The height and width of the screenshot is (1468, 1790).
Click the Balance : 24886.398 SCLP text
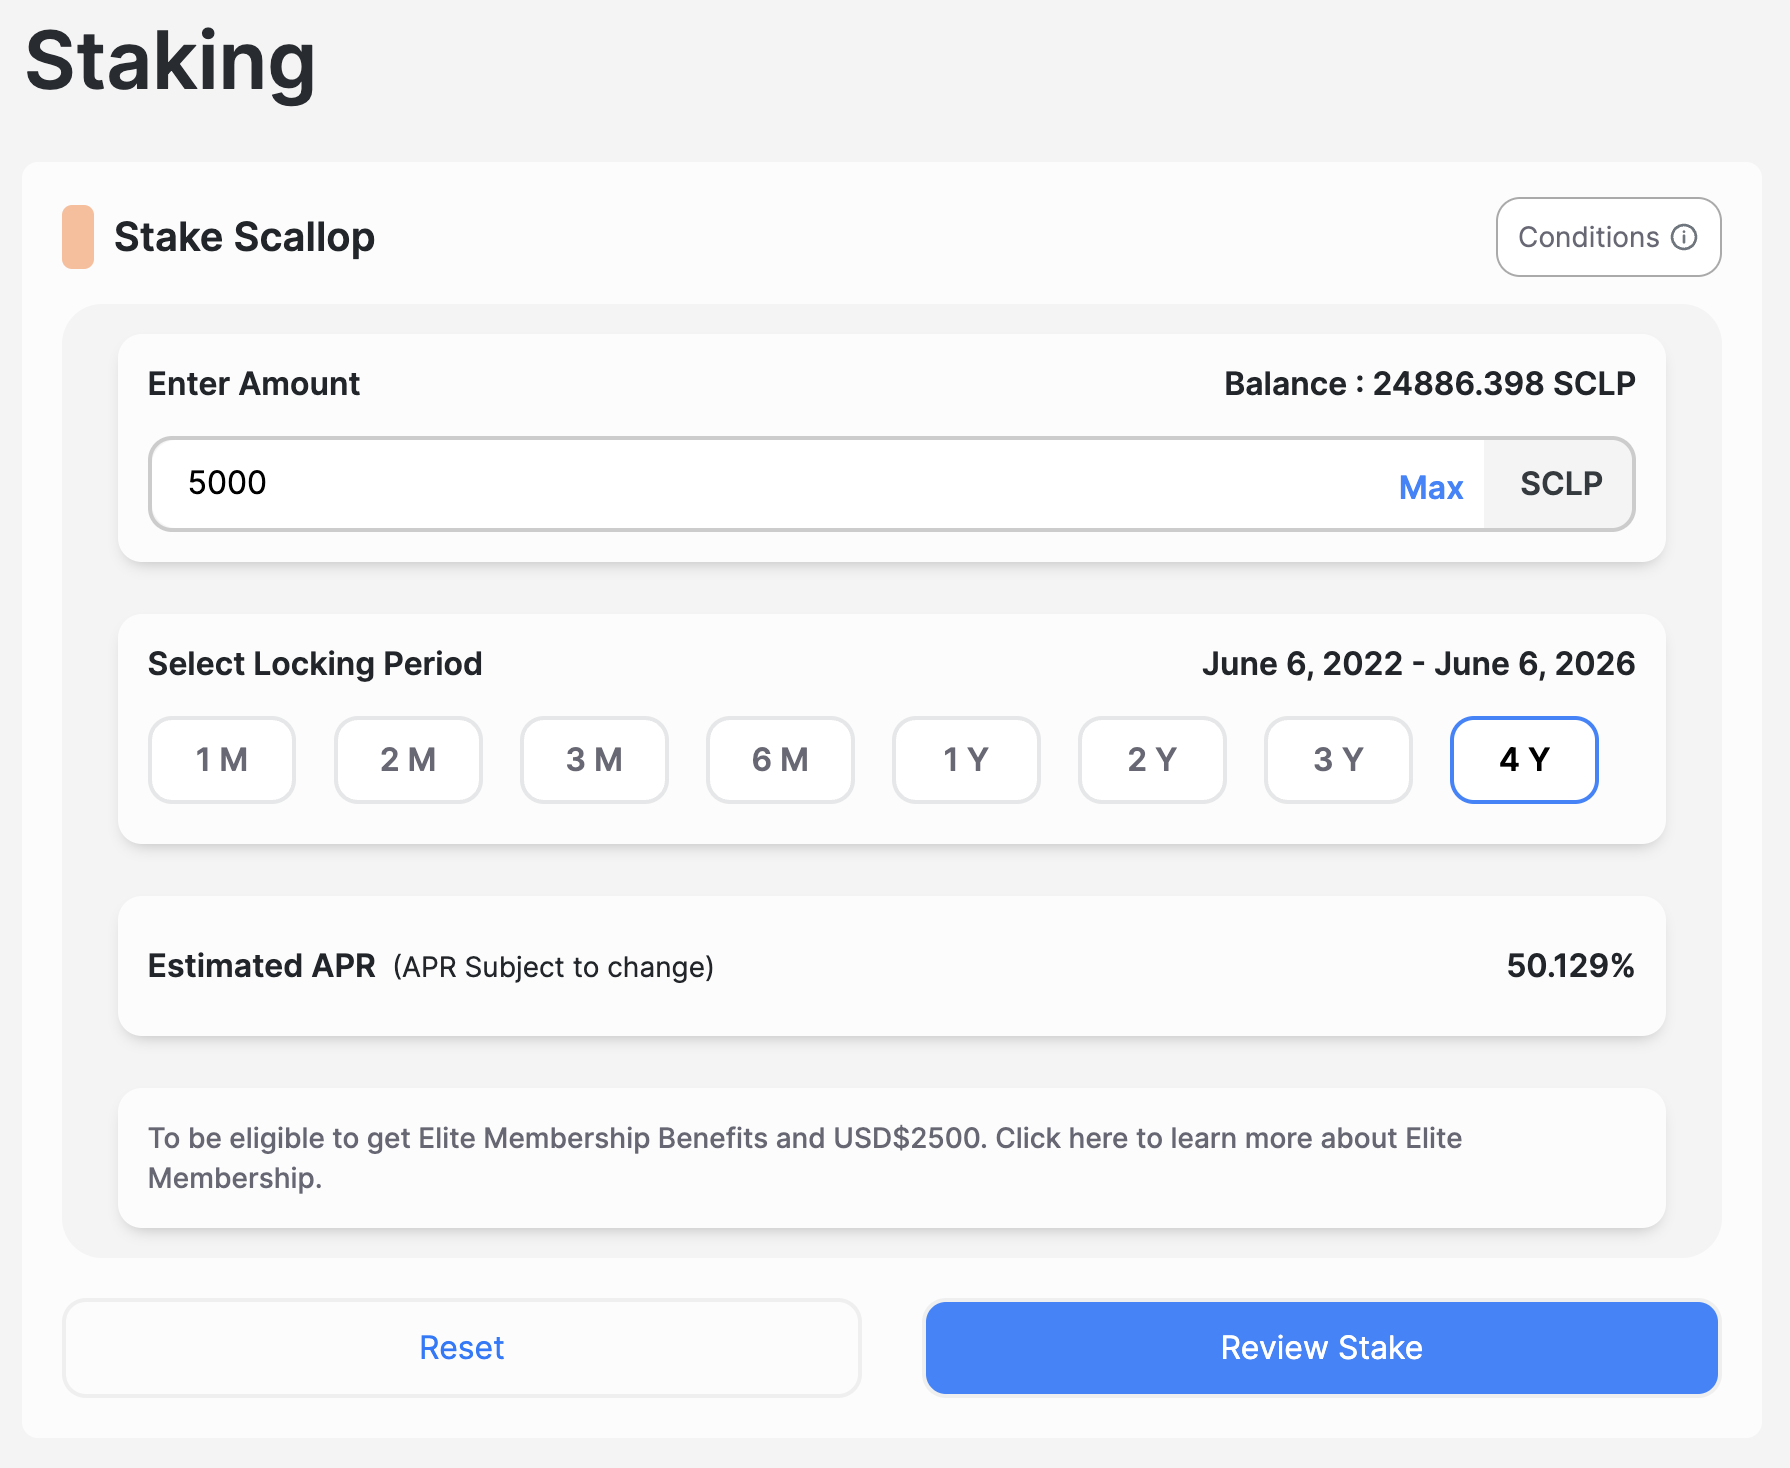click(1430, 384)
